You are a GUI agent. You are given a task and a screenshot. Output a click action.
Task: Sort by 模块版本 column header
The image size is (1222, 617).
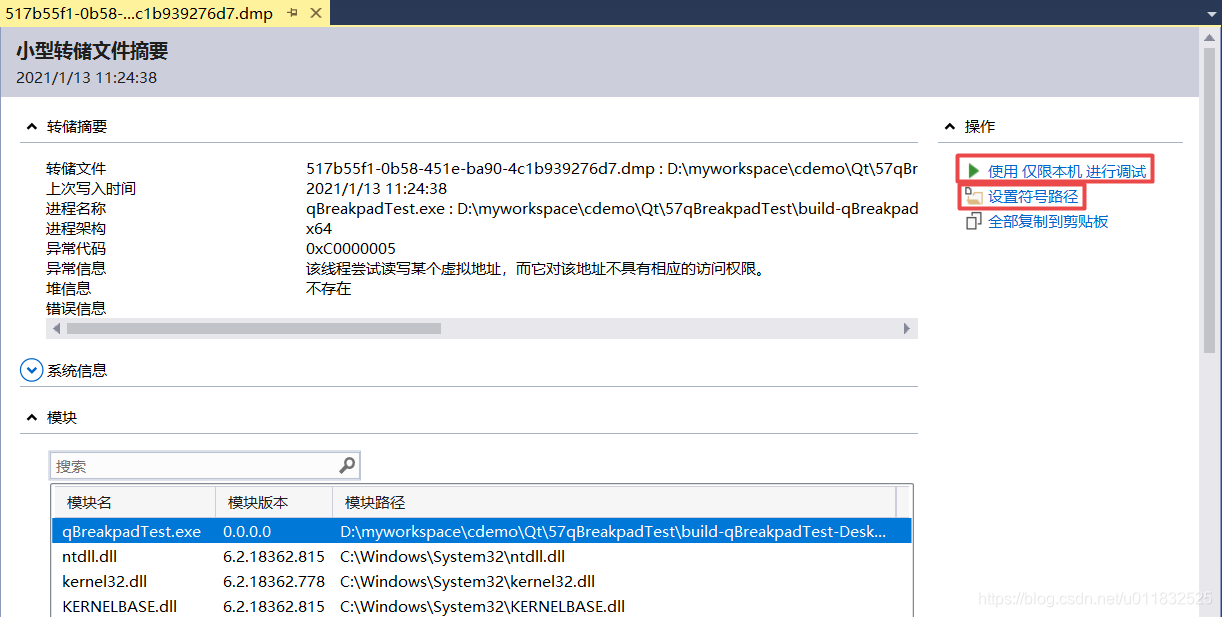[x=274, y=502]
